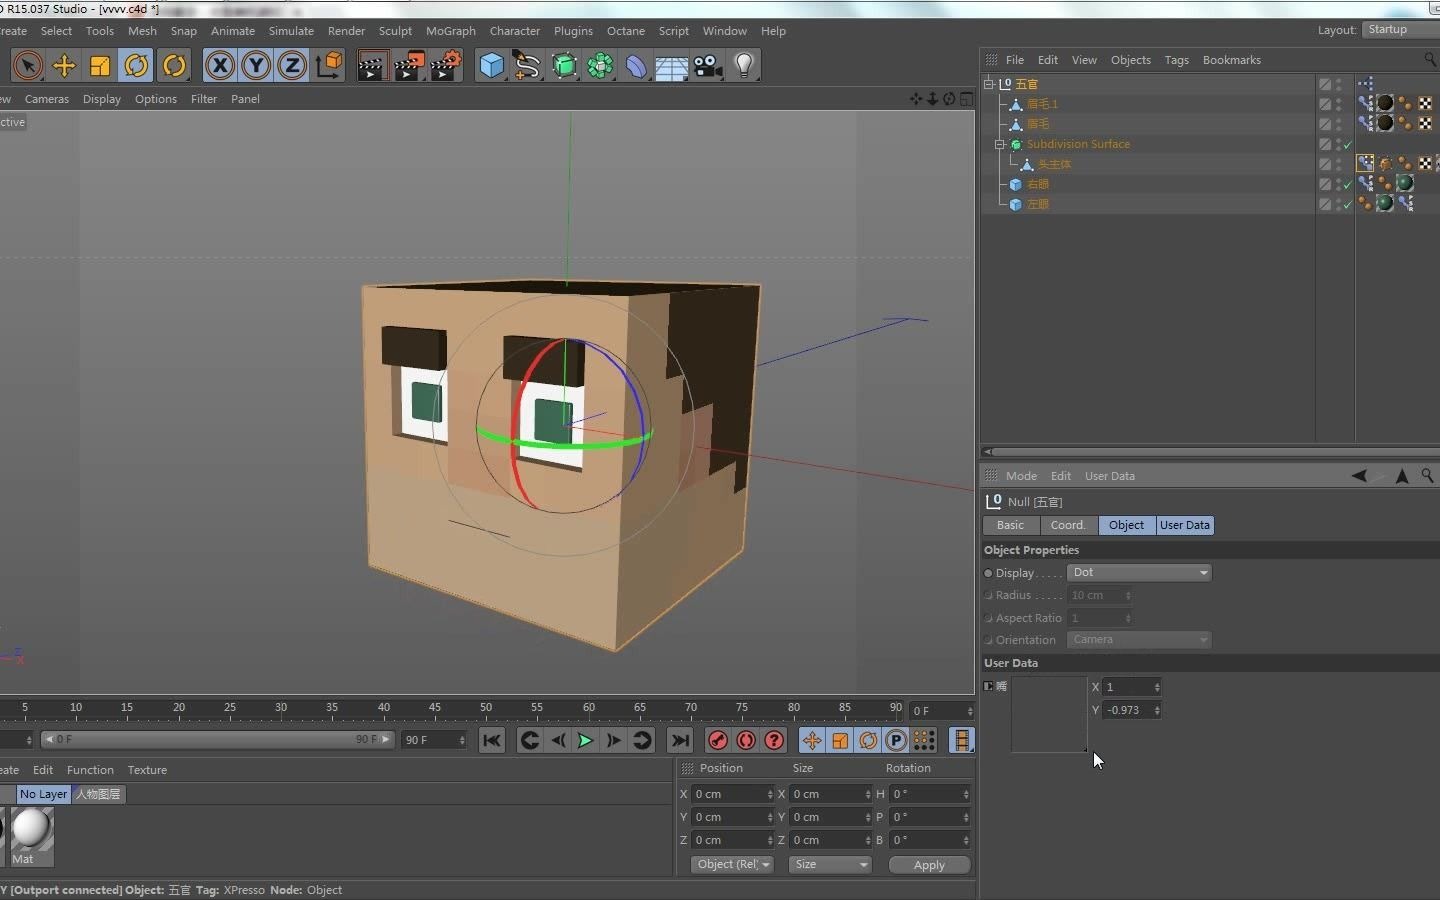
Task: Toggle Subdivision Surface enabled checkmark
Action: point(1348,145)
